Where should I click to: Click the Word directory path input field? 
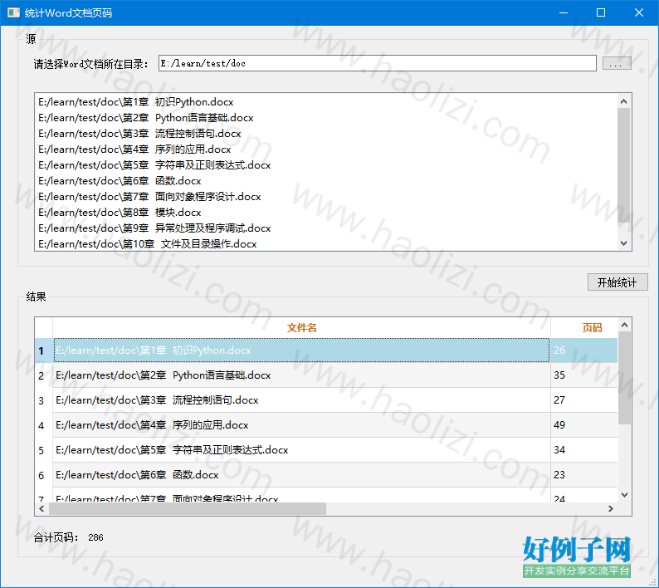[x=377, y=63]
